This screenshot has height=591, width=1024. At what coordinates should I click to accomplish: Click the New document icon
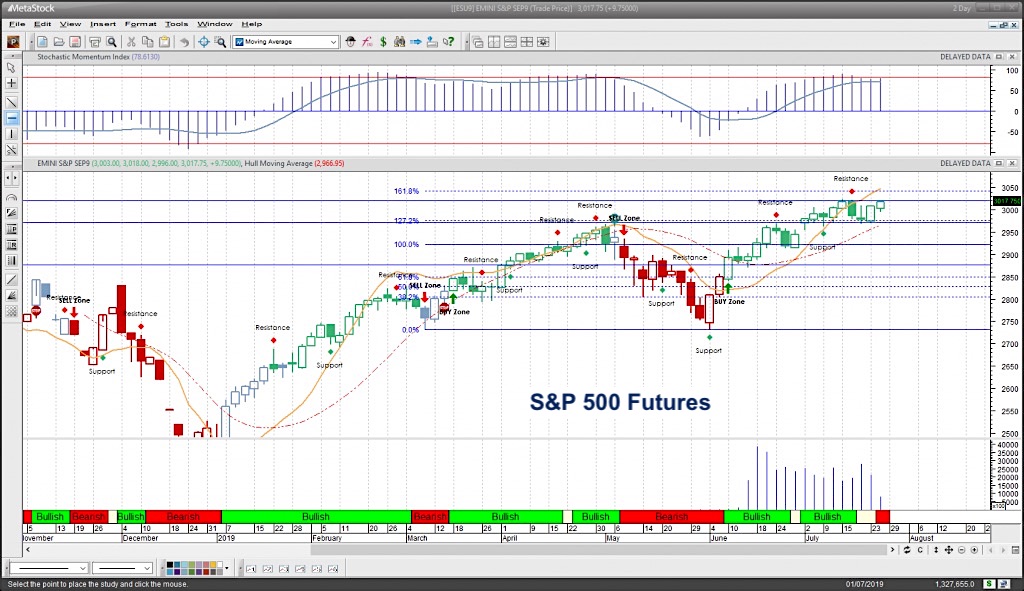coord(42,42)
